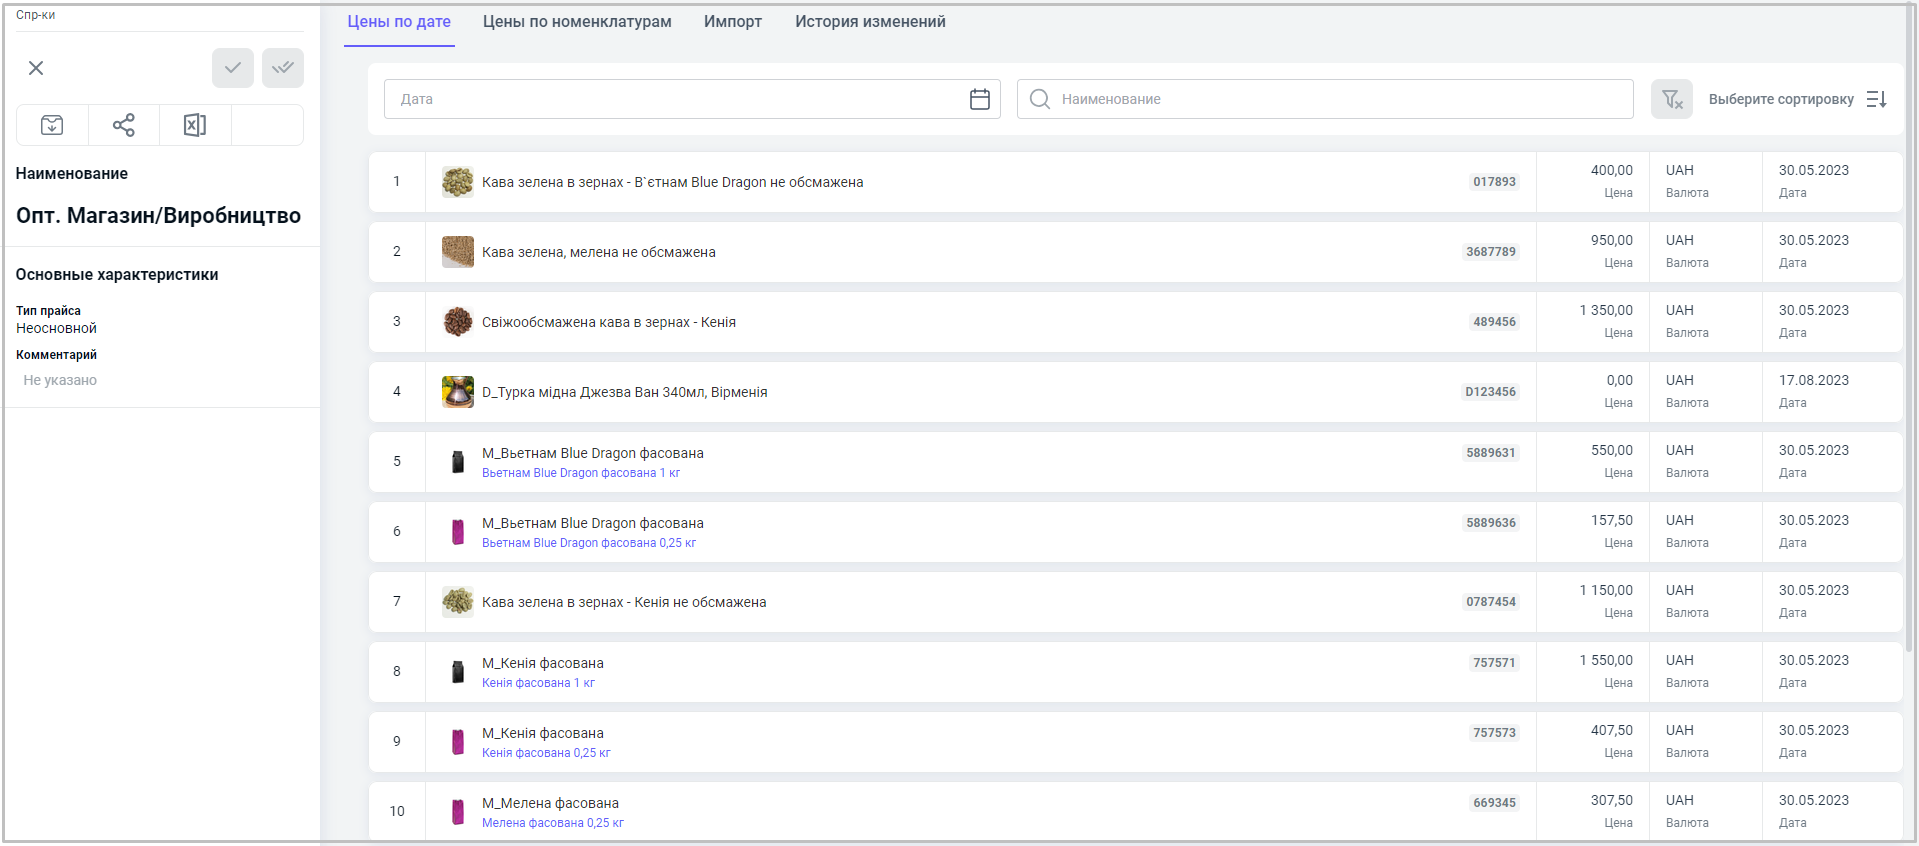
Task: Click the archive box icon
Action: tap(52, 125)
